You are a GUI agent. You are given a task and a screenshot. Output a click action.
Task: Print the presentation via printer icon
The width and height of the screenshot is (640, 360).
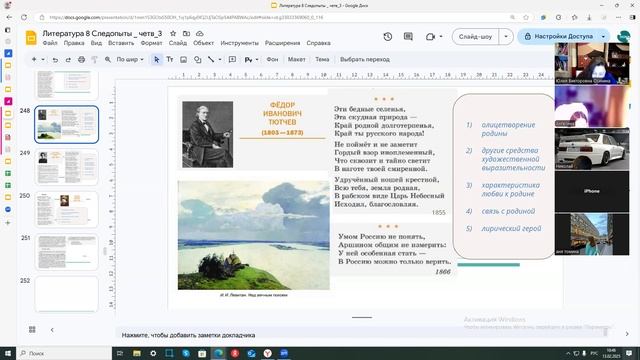click(x=81, y=60)
